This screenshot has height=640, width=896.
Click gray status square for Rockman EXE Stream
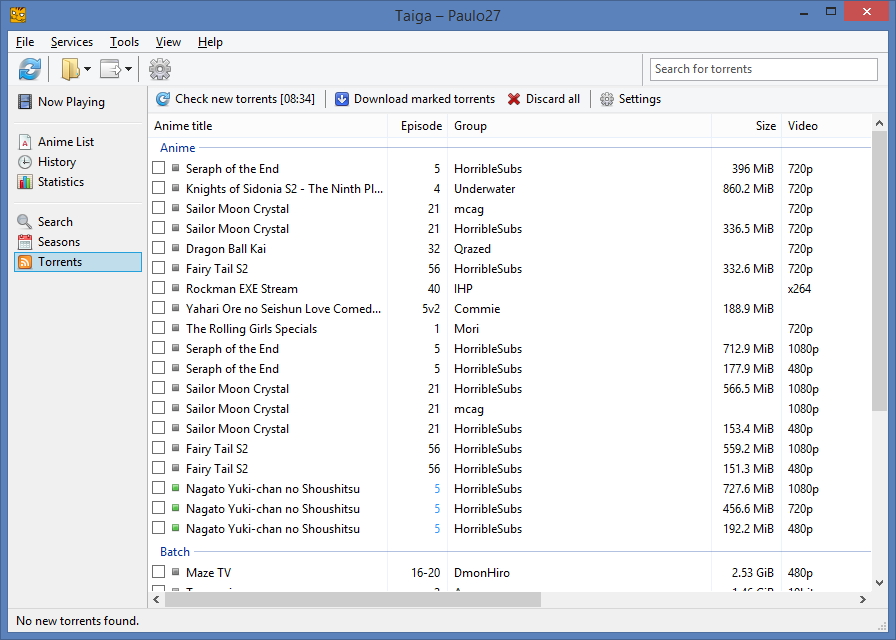(175, 288)
